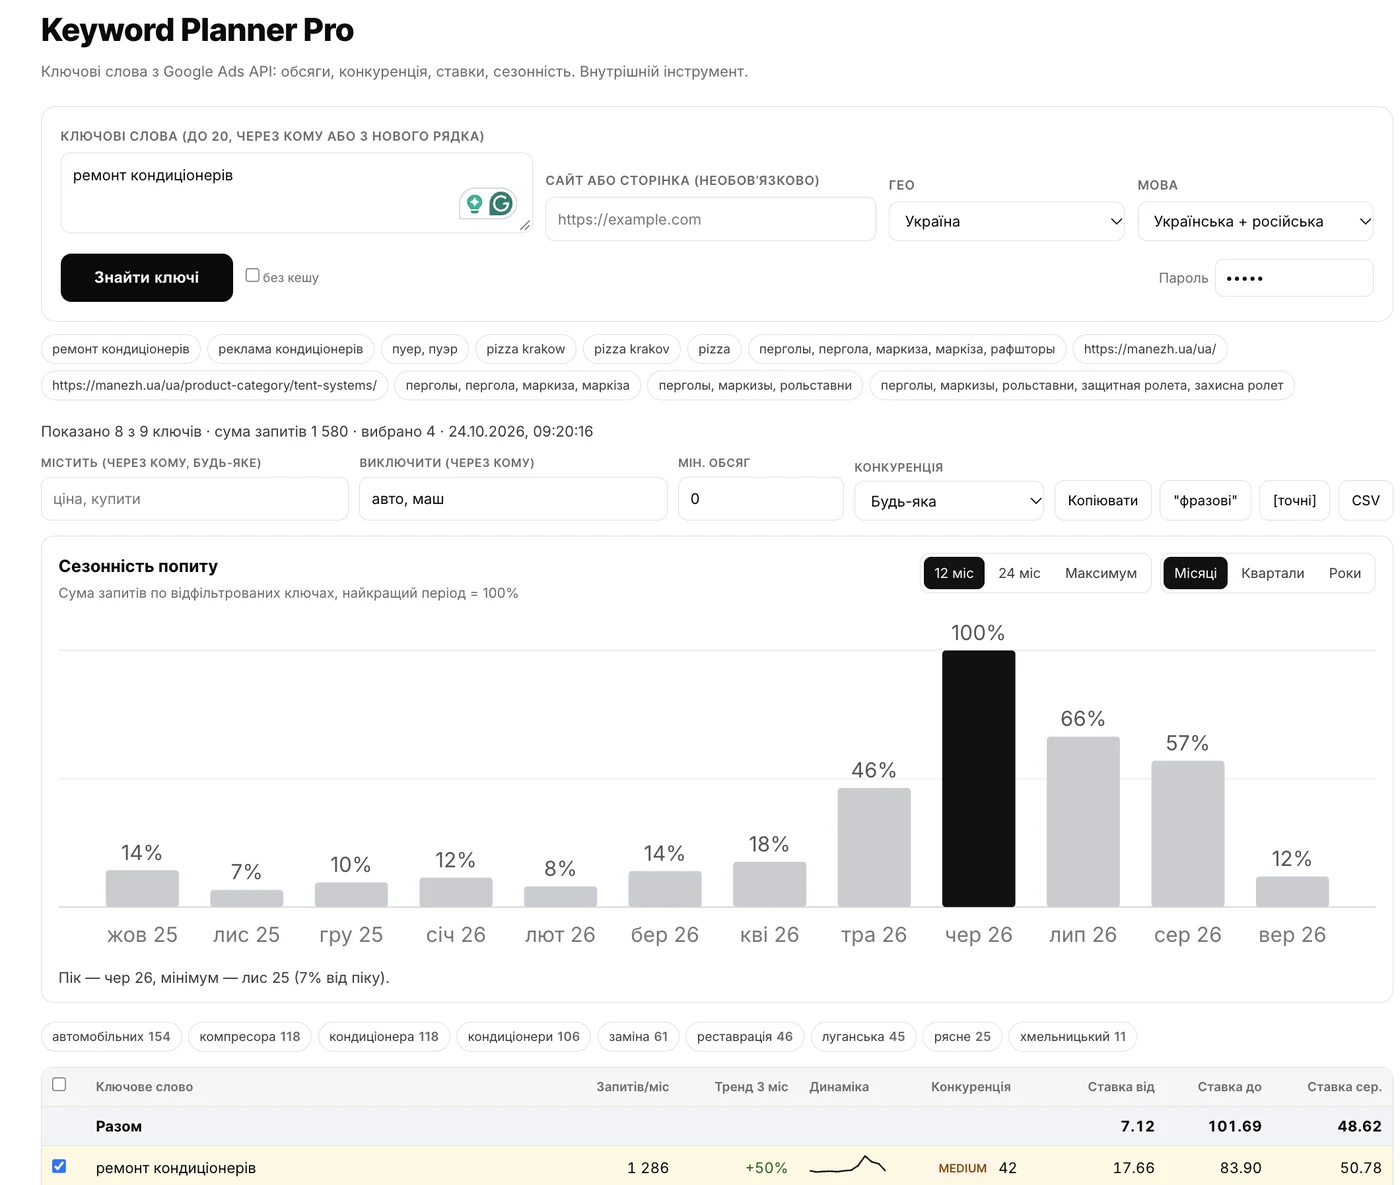Click the лип 26 bar at 66%

pos(1083,822)
